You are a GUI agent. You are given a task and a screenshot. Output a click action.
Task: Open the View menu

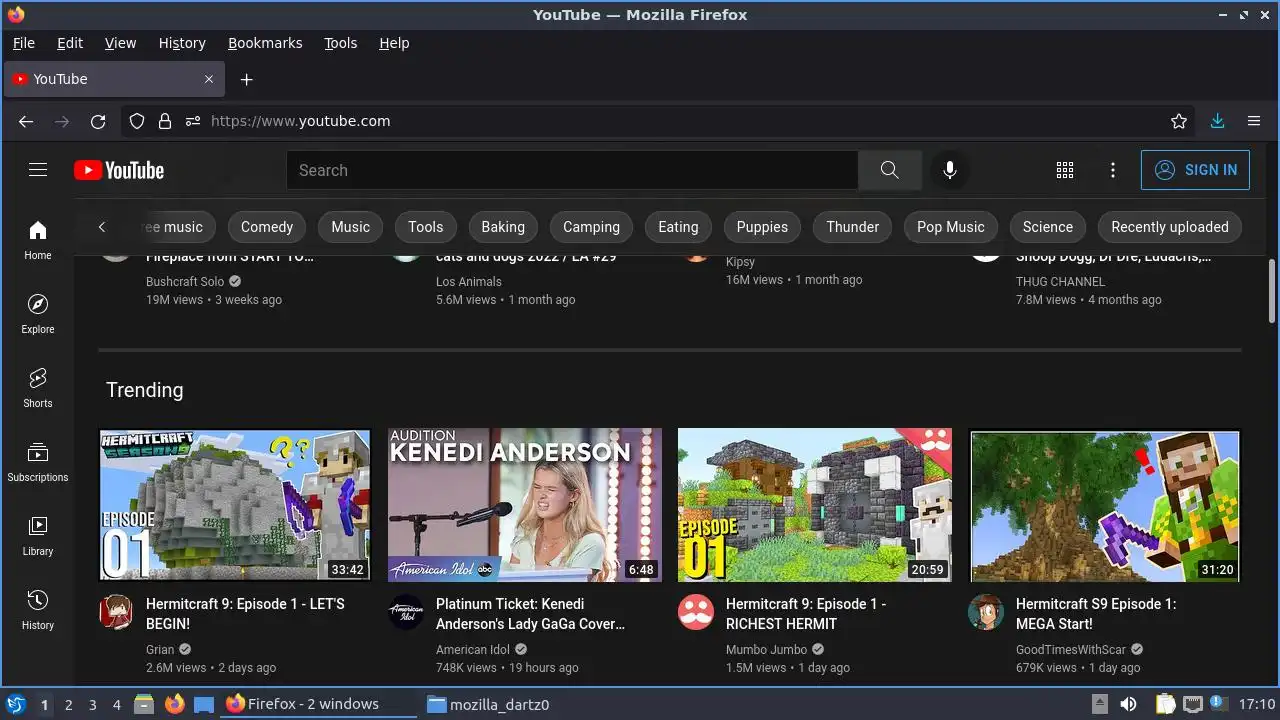coord(120,43)
